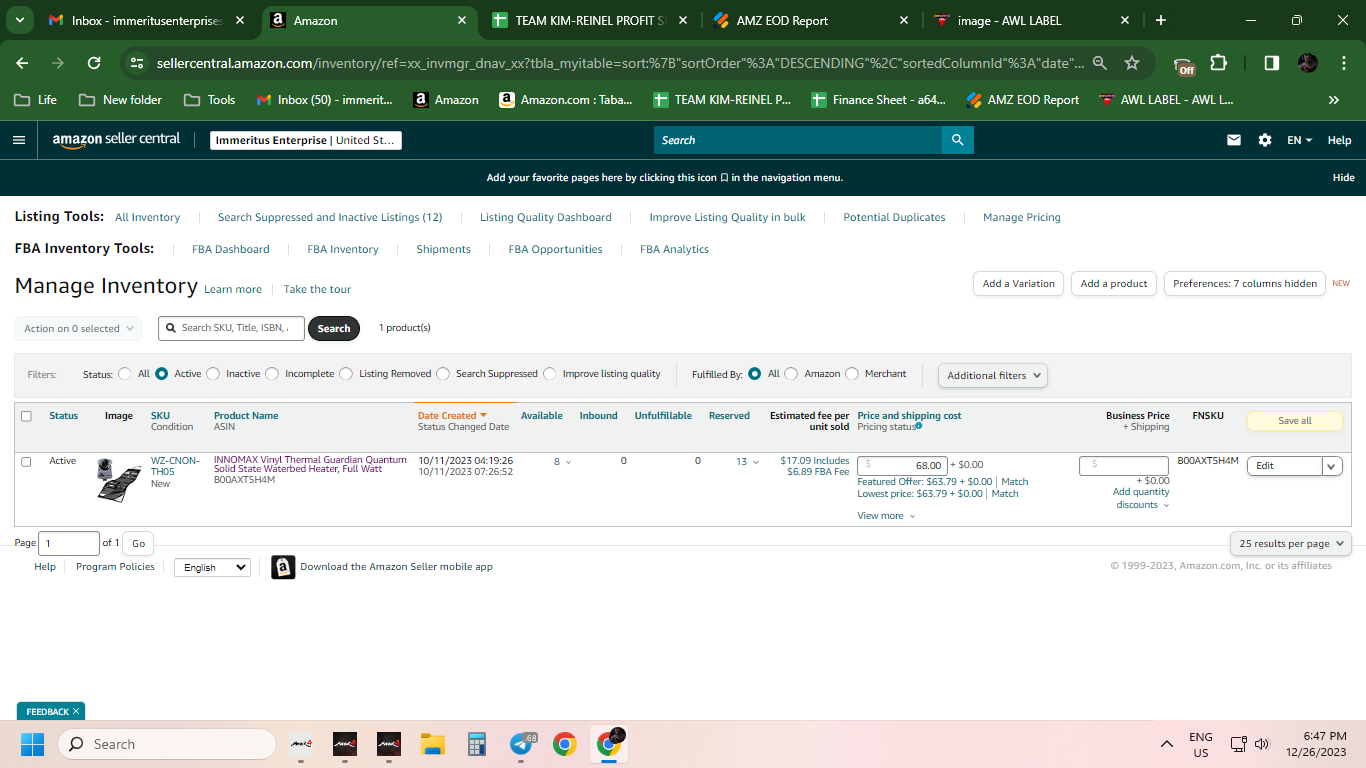Image resolution: width=1366 pixels, height=768 pixels.
Task: Go back to the previous browser page
Action: tap(22, 63)
